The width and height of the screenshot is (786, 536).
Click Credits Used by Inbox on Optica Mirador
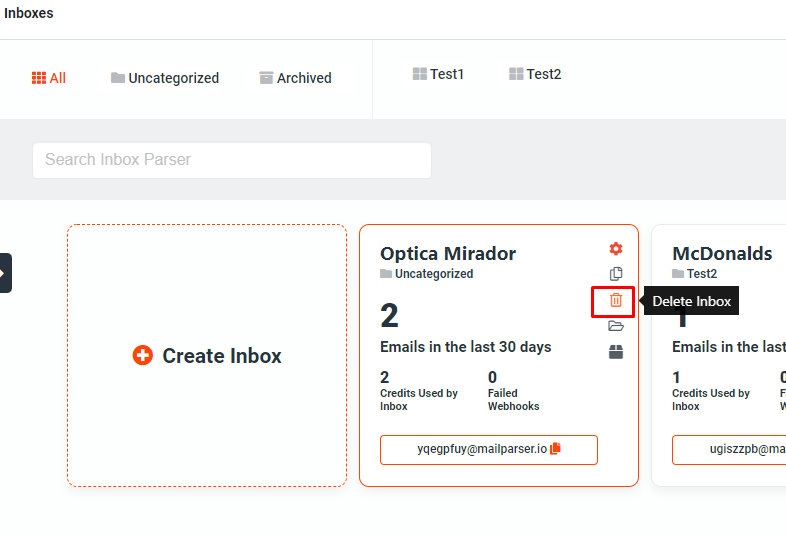tap(419, 400)
